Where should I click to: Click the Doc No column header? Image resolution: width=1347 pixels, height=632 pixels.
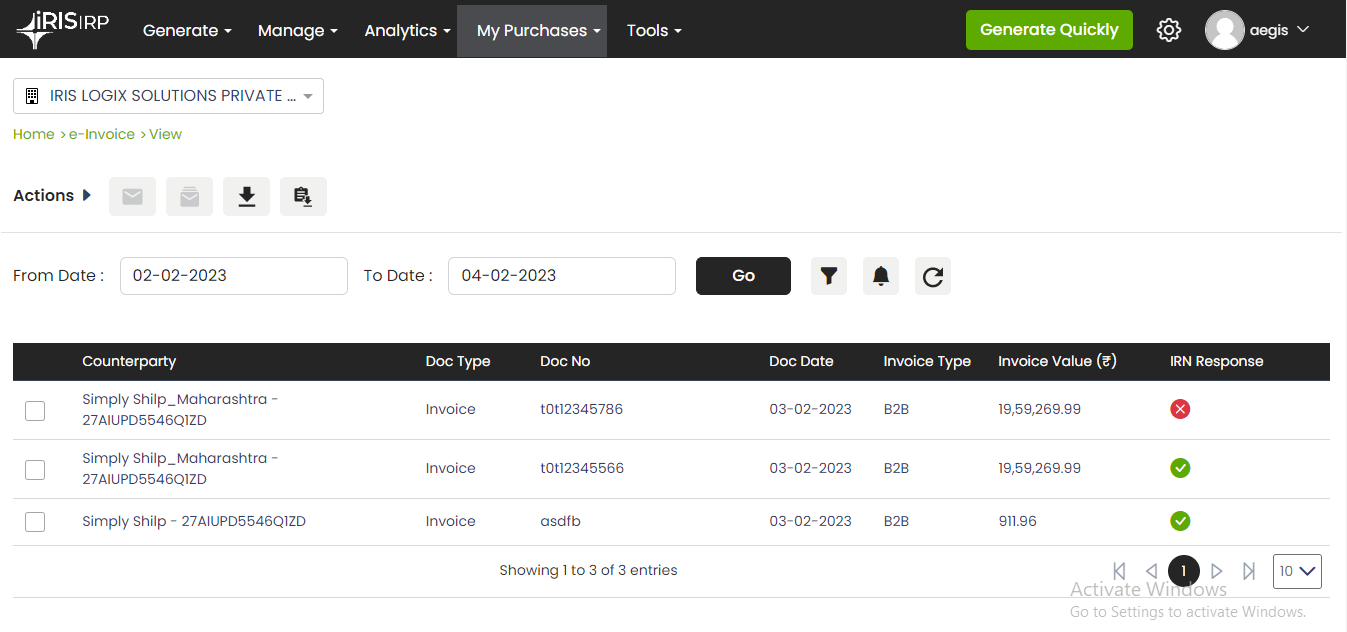coord(565,361)
